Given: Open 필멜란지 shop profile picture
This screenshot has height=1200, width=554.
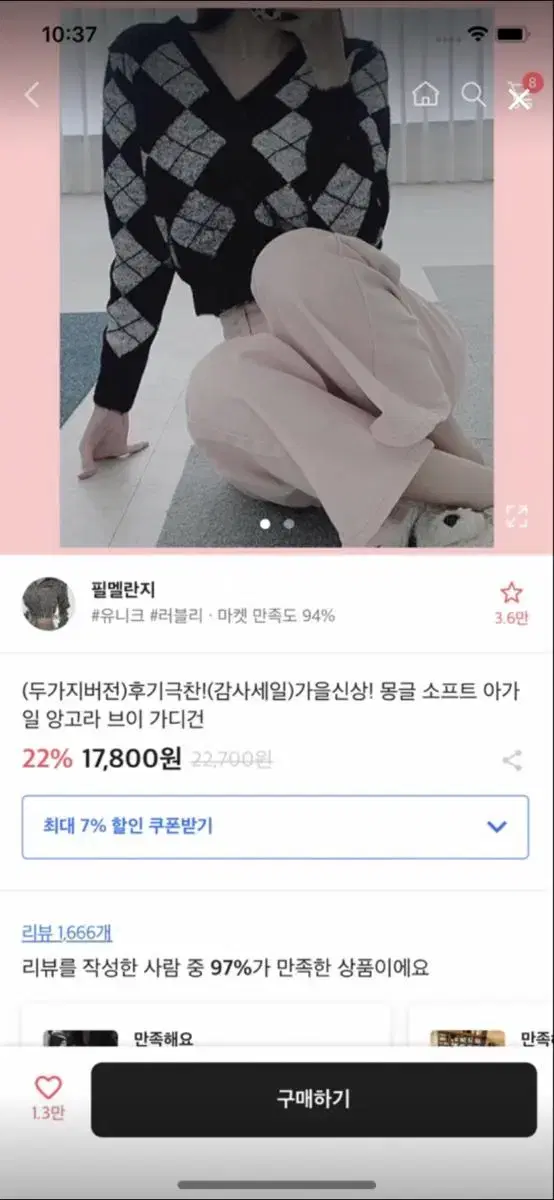Looking at the screenshot, I should (x=48, y=603).
